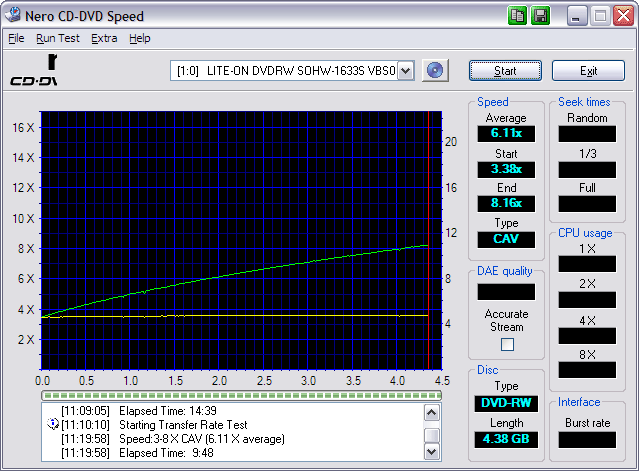639x471 pixels.
Task: Click the Average speed value 6.11x
Action: coord(506,133)
